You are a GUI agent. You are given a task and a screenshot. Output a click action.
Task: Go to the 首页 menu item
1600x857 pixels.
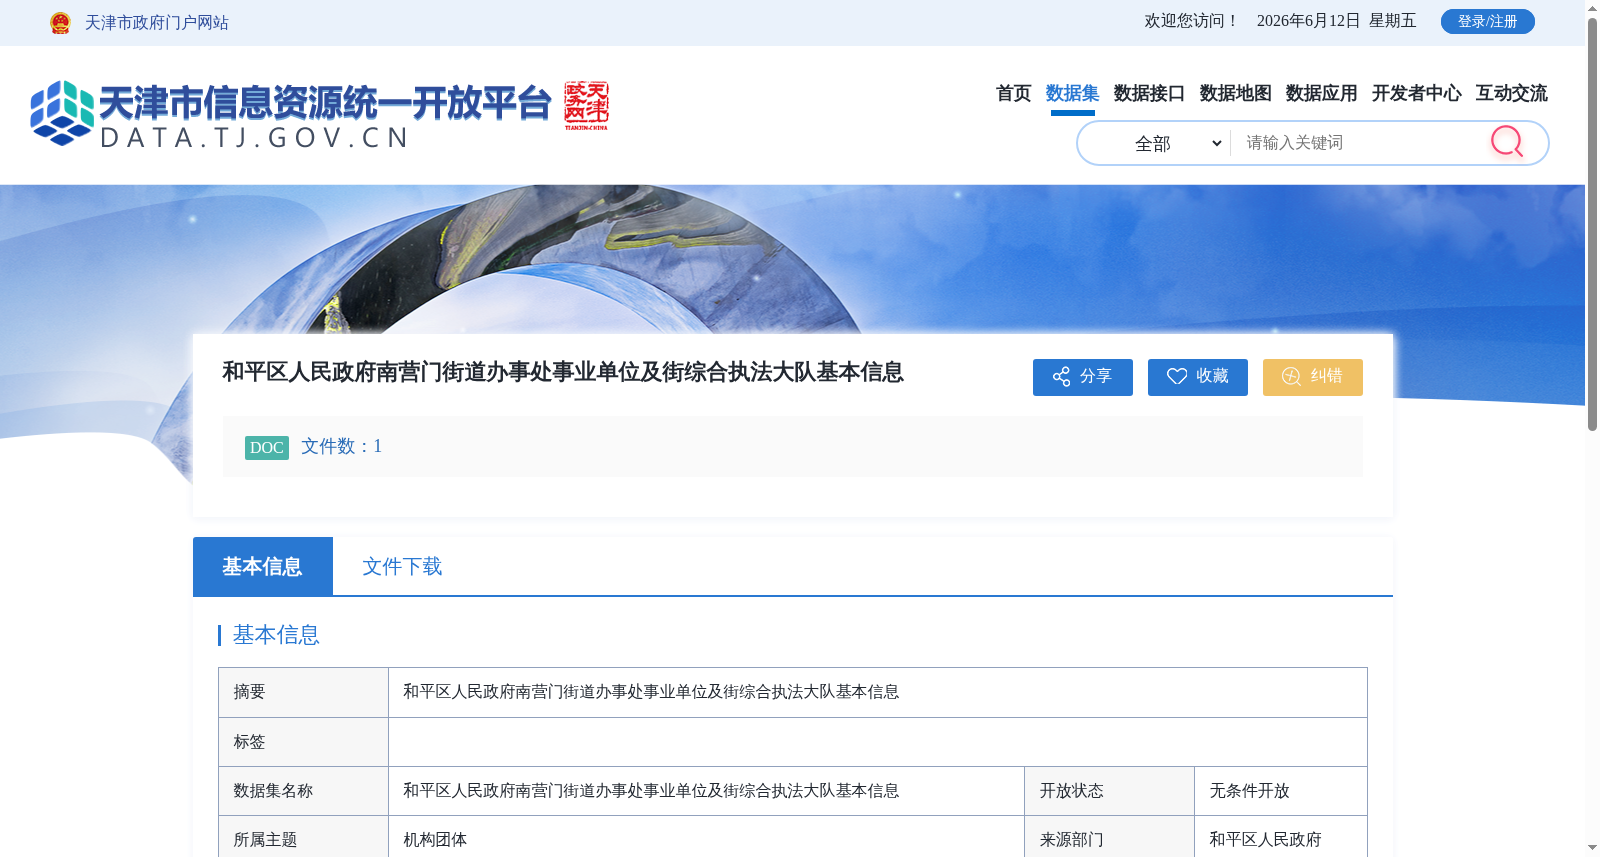[1013, 93]
